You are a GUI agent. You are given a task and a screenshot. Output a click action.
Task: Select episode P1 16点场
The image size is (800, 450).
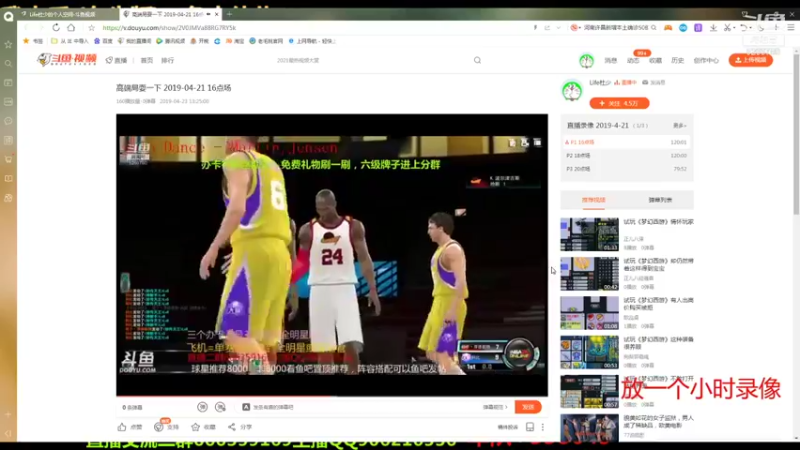tap(627, 142)
